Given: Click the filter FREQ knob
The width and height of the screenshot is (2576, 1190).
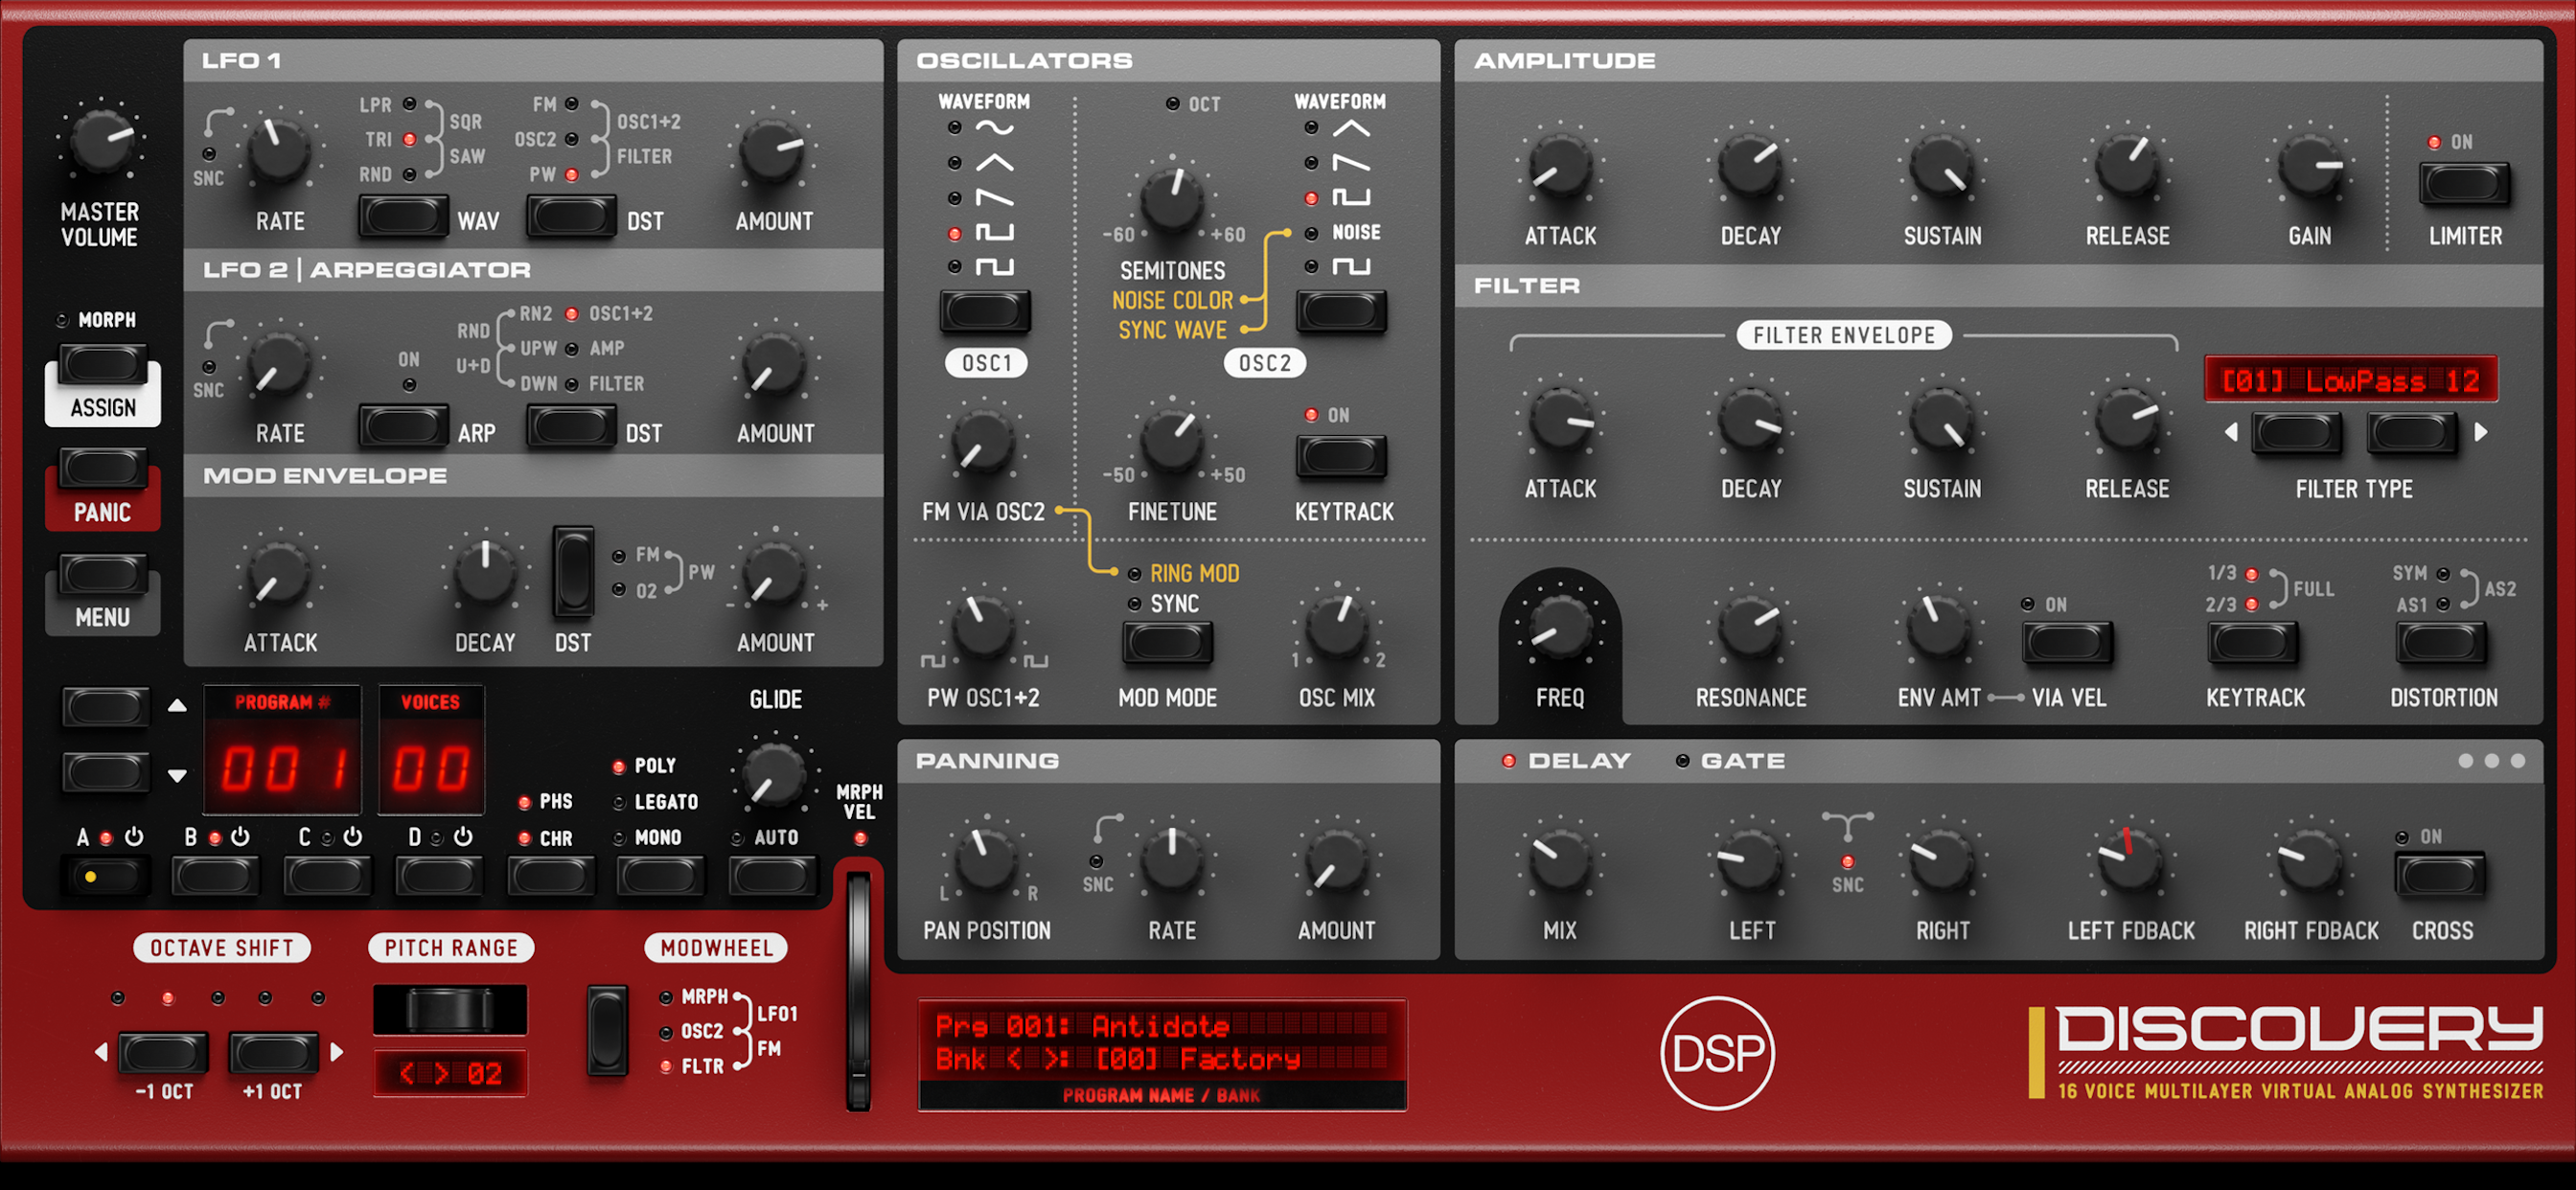Looking at the screenshot, I should click(1559, 628).
